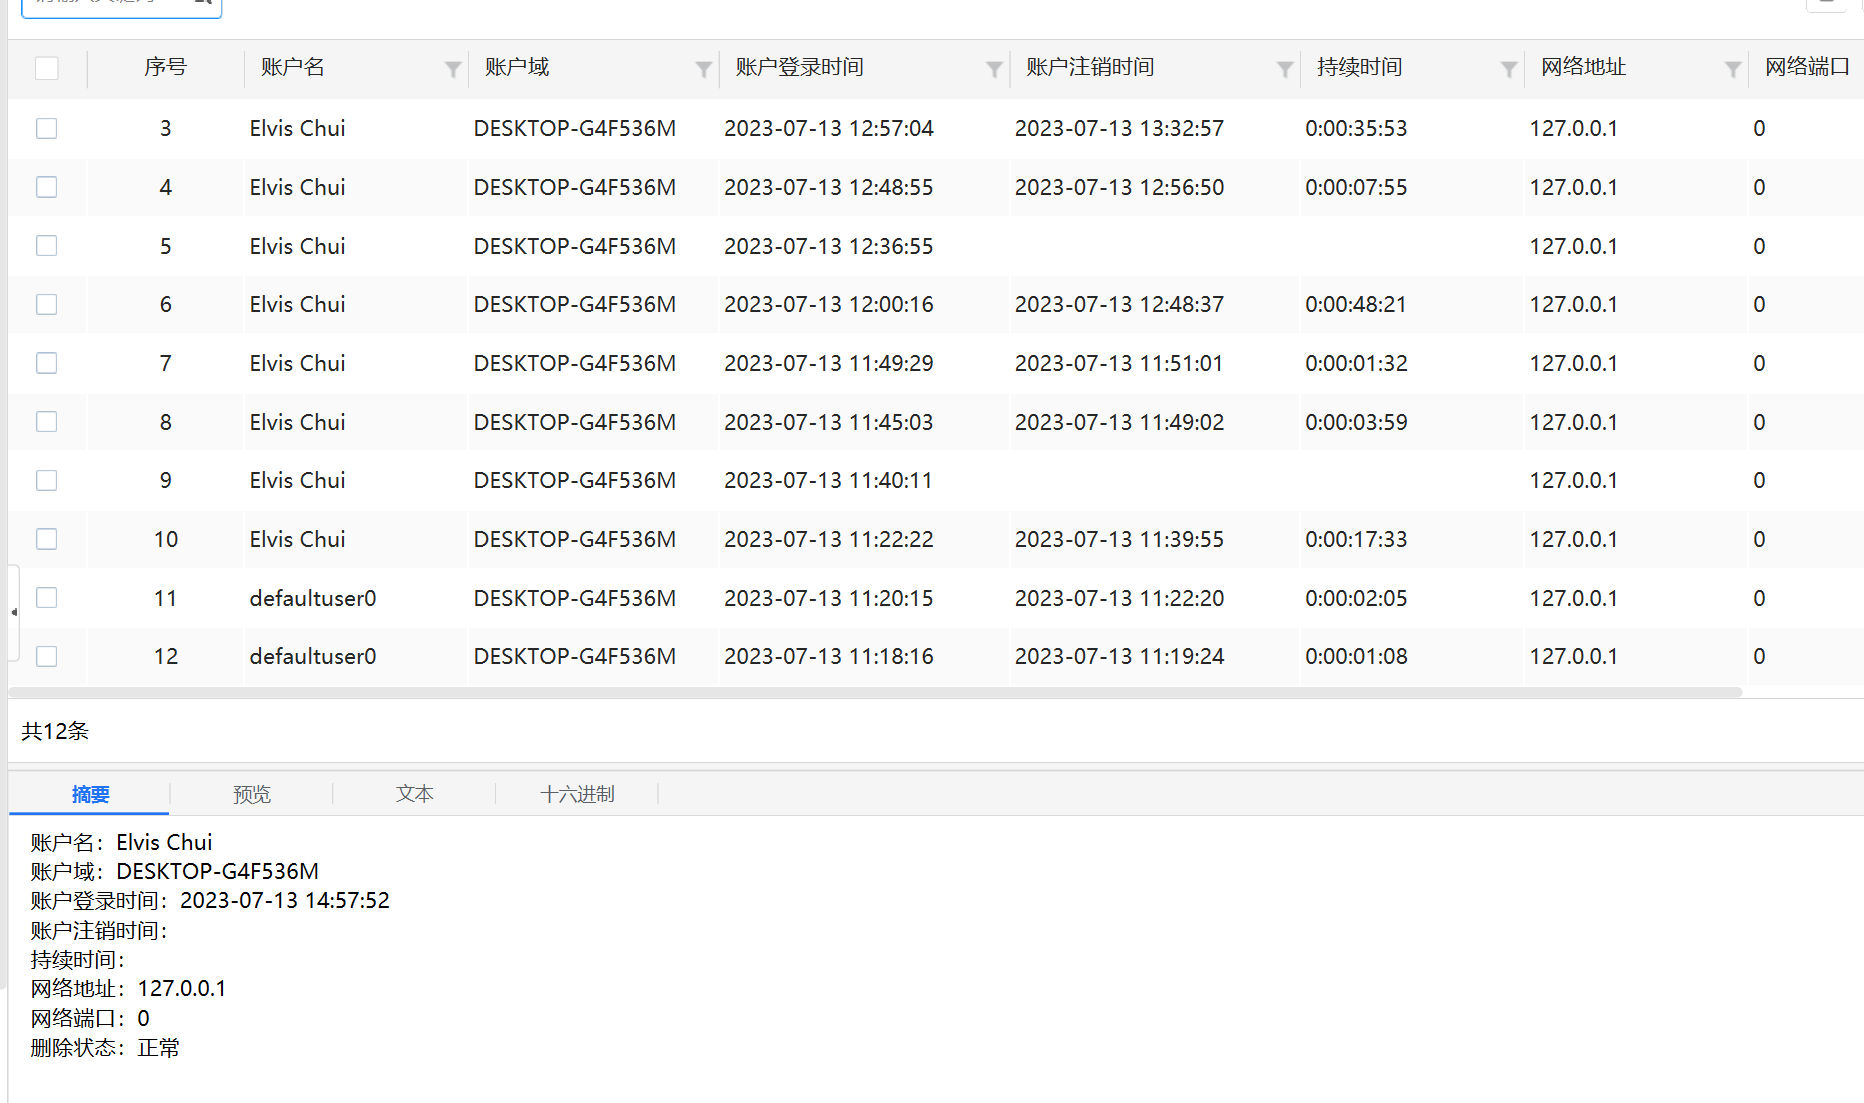This screenshot has width=1864, height=1103.
Task: Check the checkbox for row 6
Action: pyautogui.click(x=47, y=304)
